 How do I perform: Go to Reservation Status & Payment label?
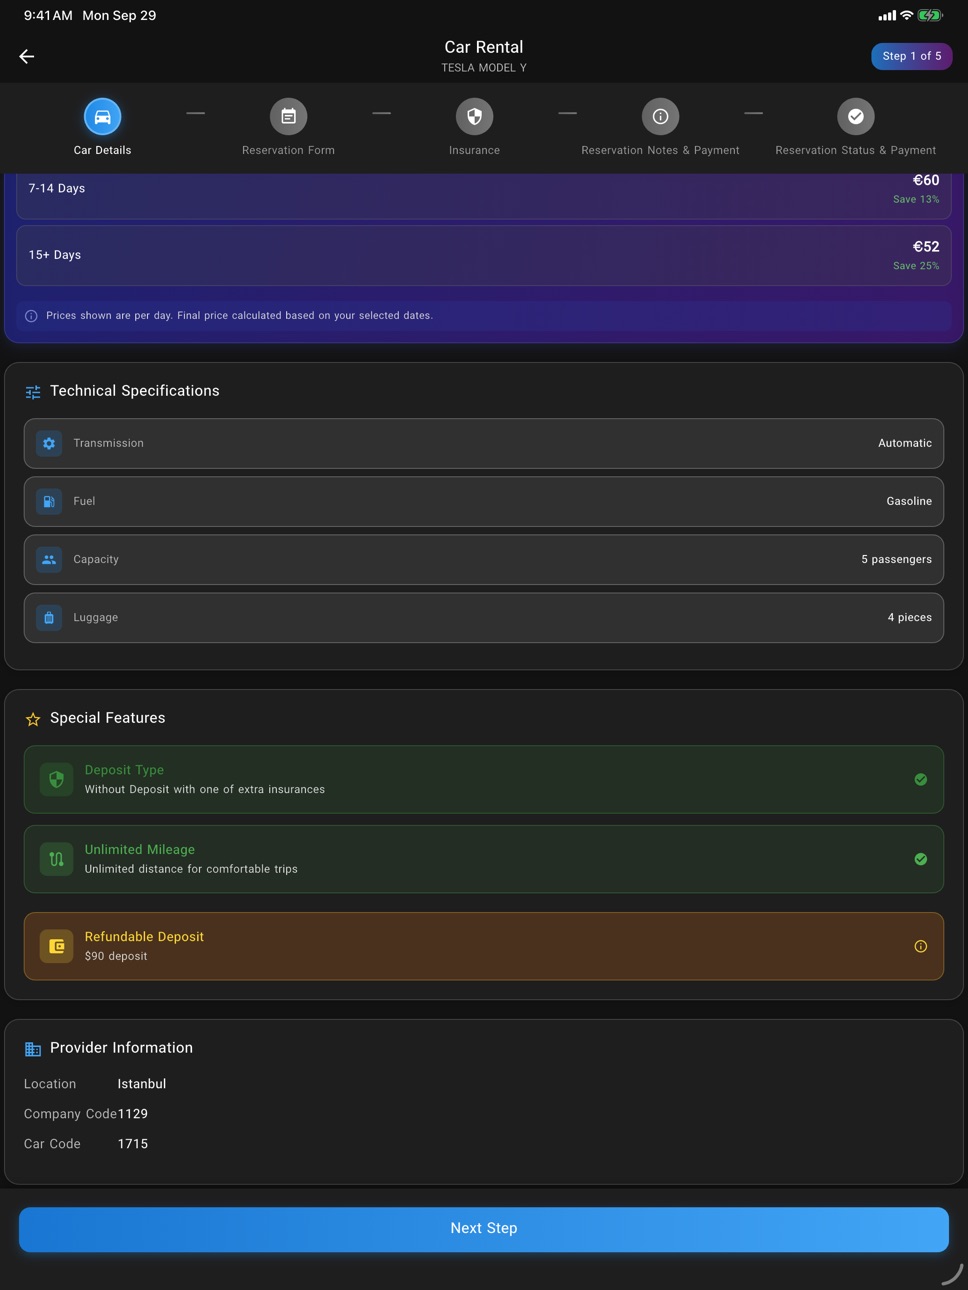856,150
